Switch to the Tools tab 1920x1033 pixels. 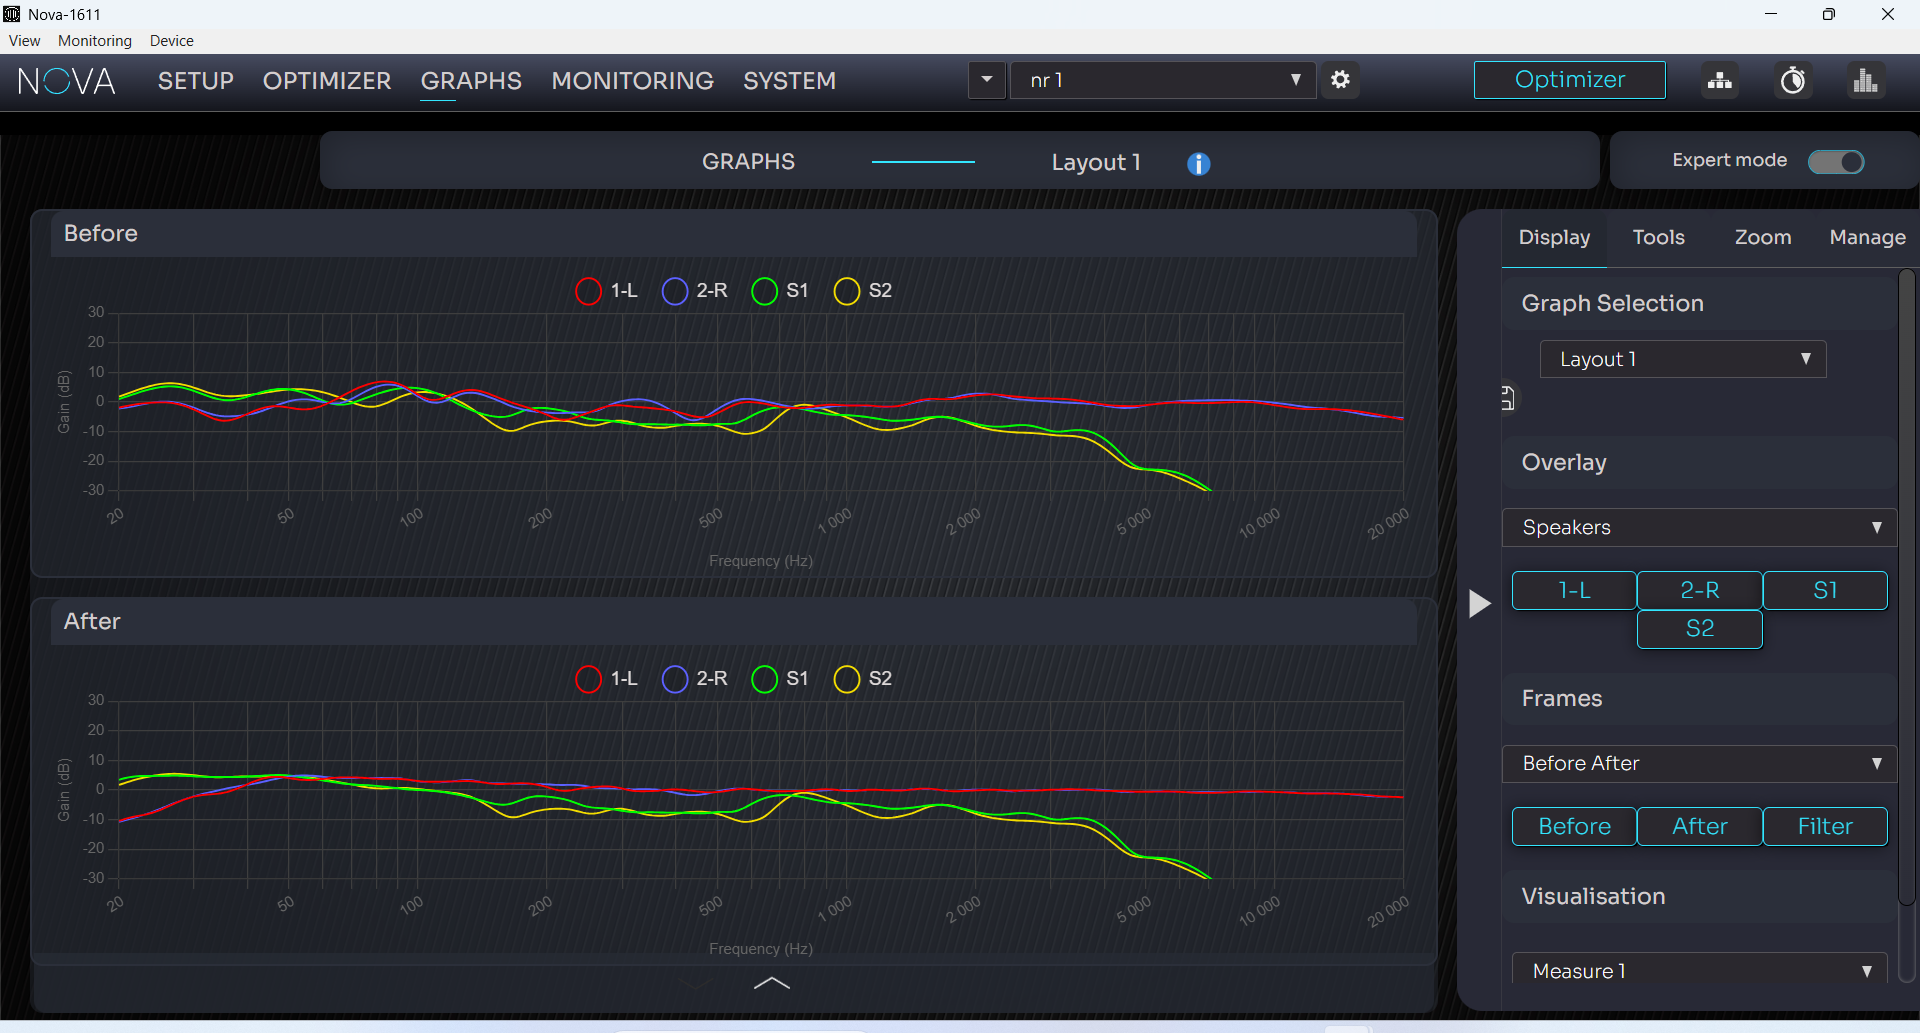(x=1659, y=238)
